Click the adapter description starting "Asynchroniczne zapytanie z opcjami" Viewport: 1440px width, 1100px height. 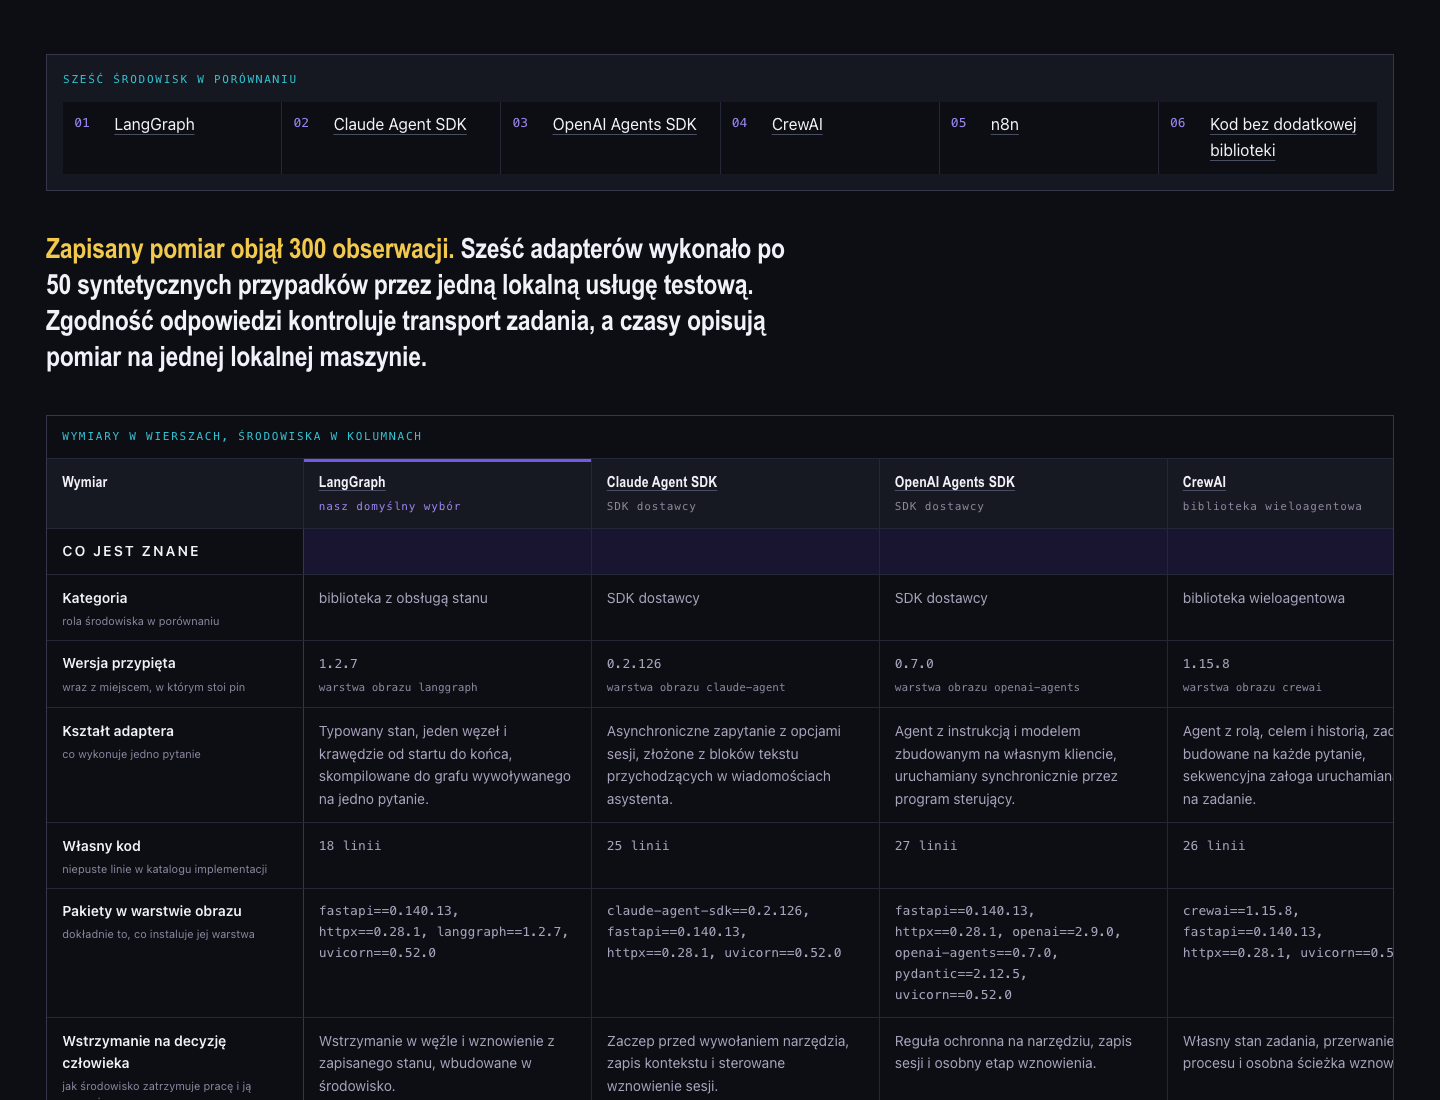(x=724, y=765)
